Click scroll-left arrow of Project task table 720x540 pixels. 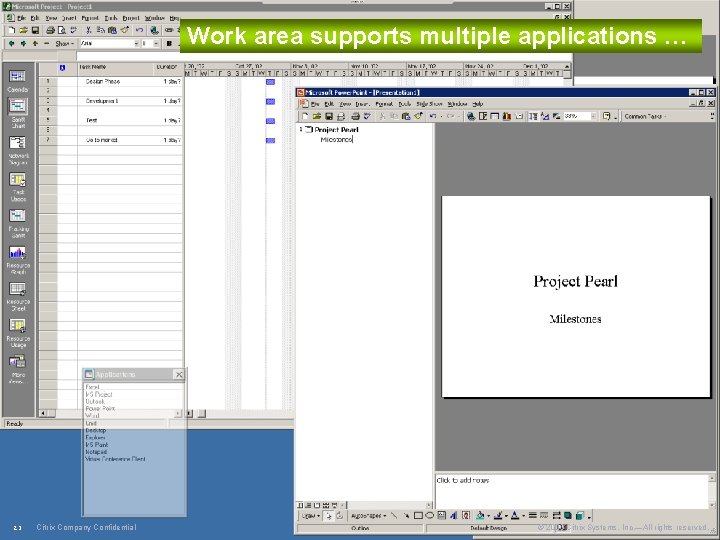(x=43, y=413)
